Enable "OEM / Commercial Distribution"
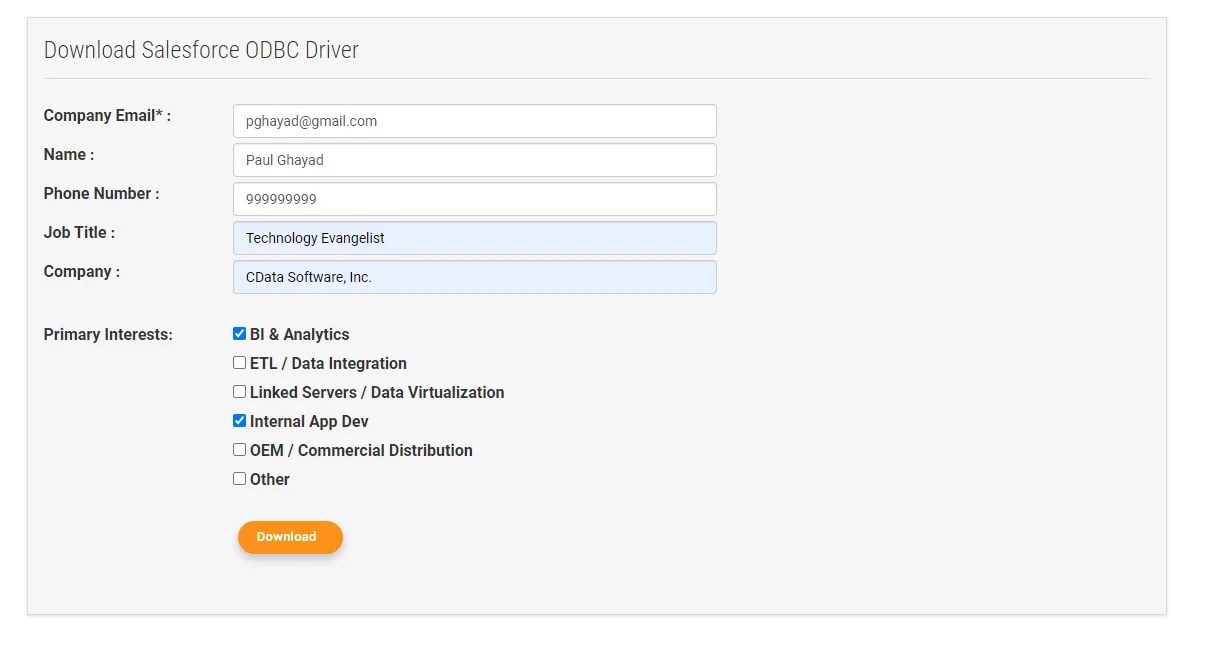The image size is (1210, 645). 239,449
